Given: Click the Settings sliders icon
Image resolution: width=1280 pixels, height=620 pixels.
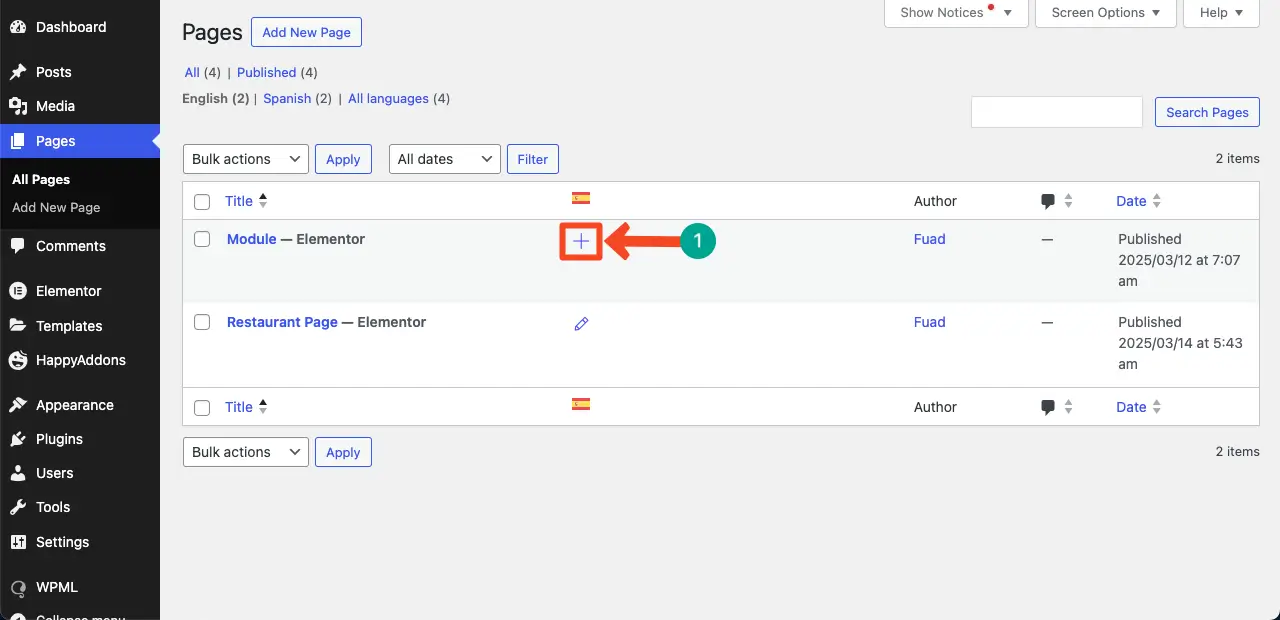Looking at the screenshot, I should click(18, 542).
